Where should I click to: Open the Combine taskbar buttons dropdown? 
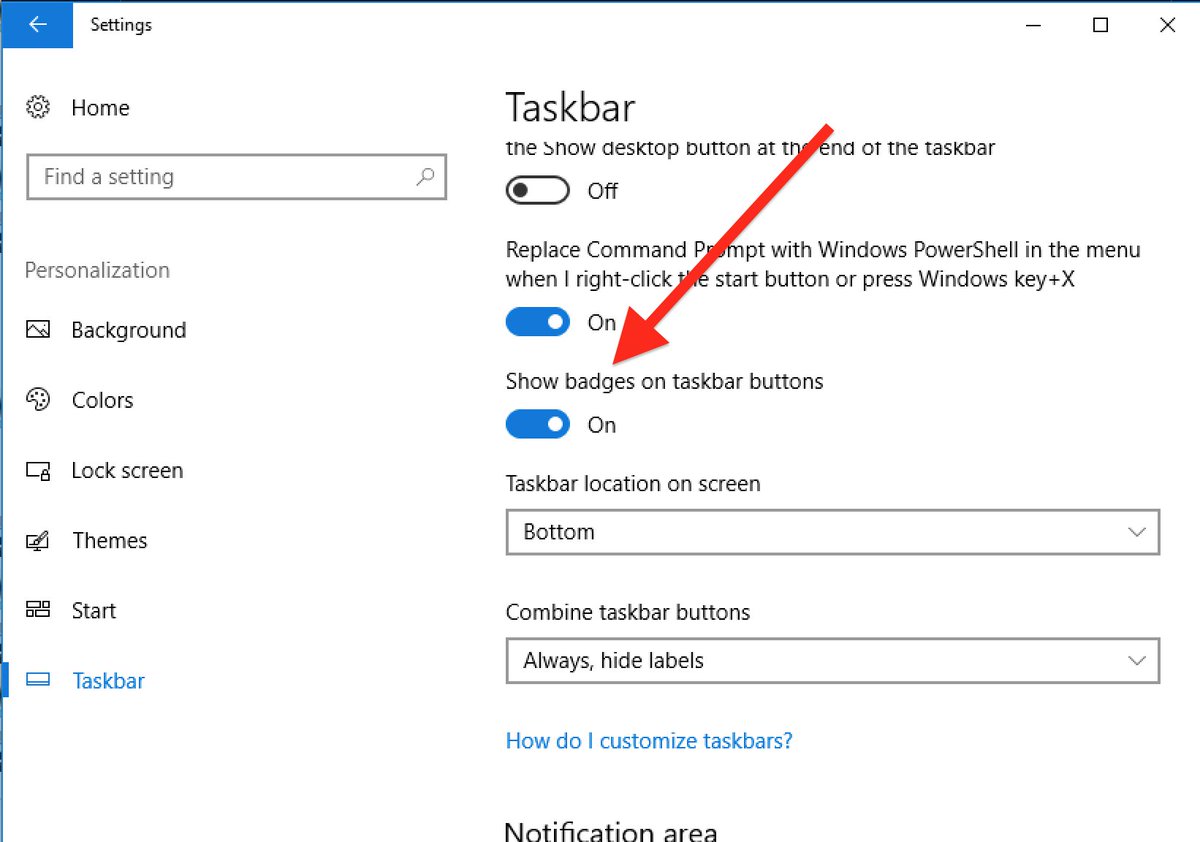tap(833, 661)
